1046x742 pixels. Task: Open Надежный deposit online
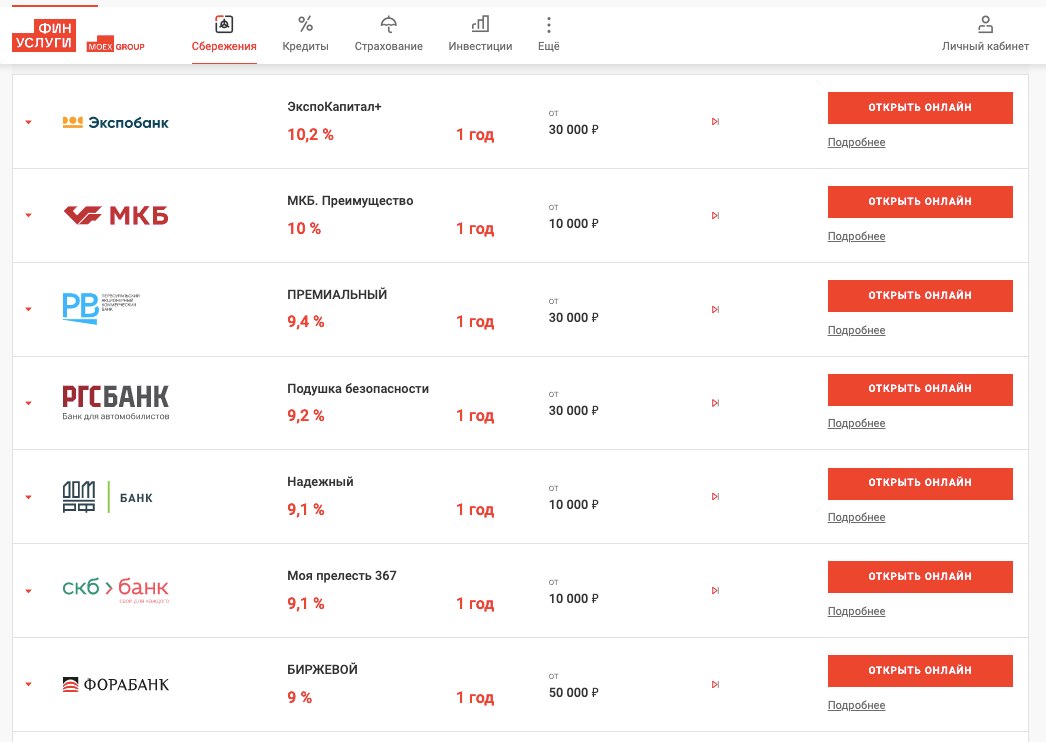(920, 483)
